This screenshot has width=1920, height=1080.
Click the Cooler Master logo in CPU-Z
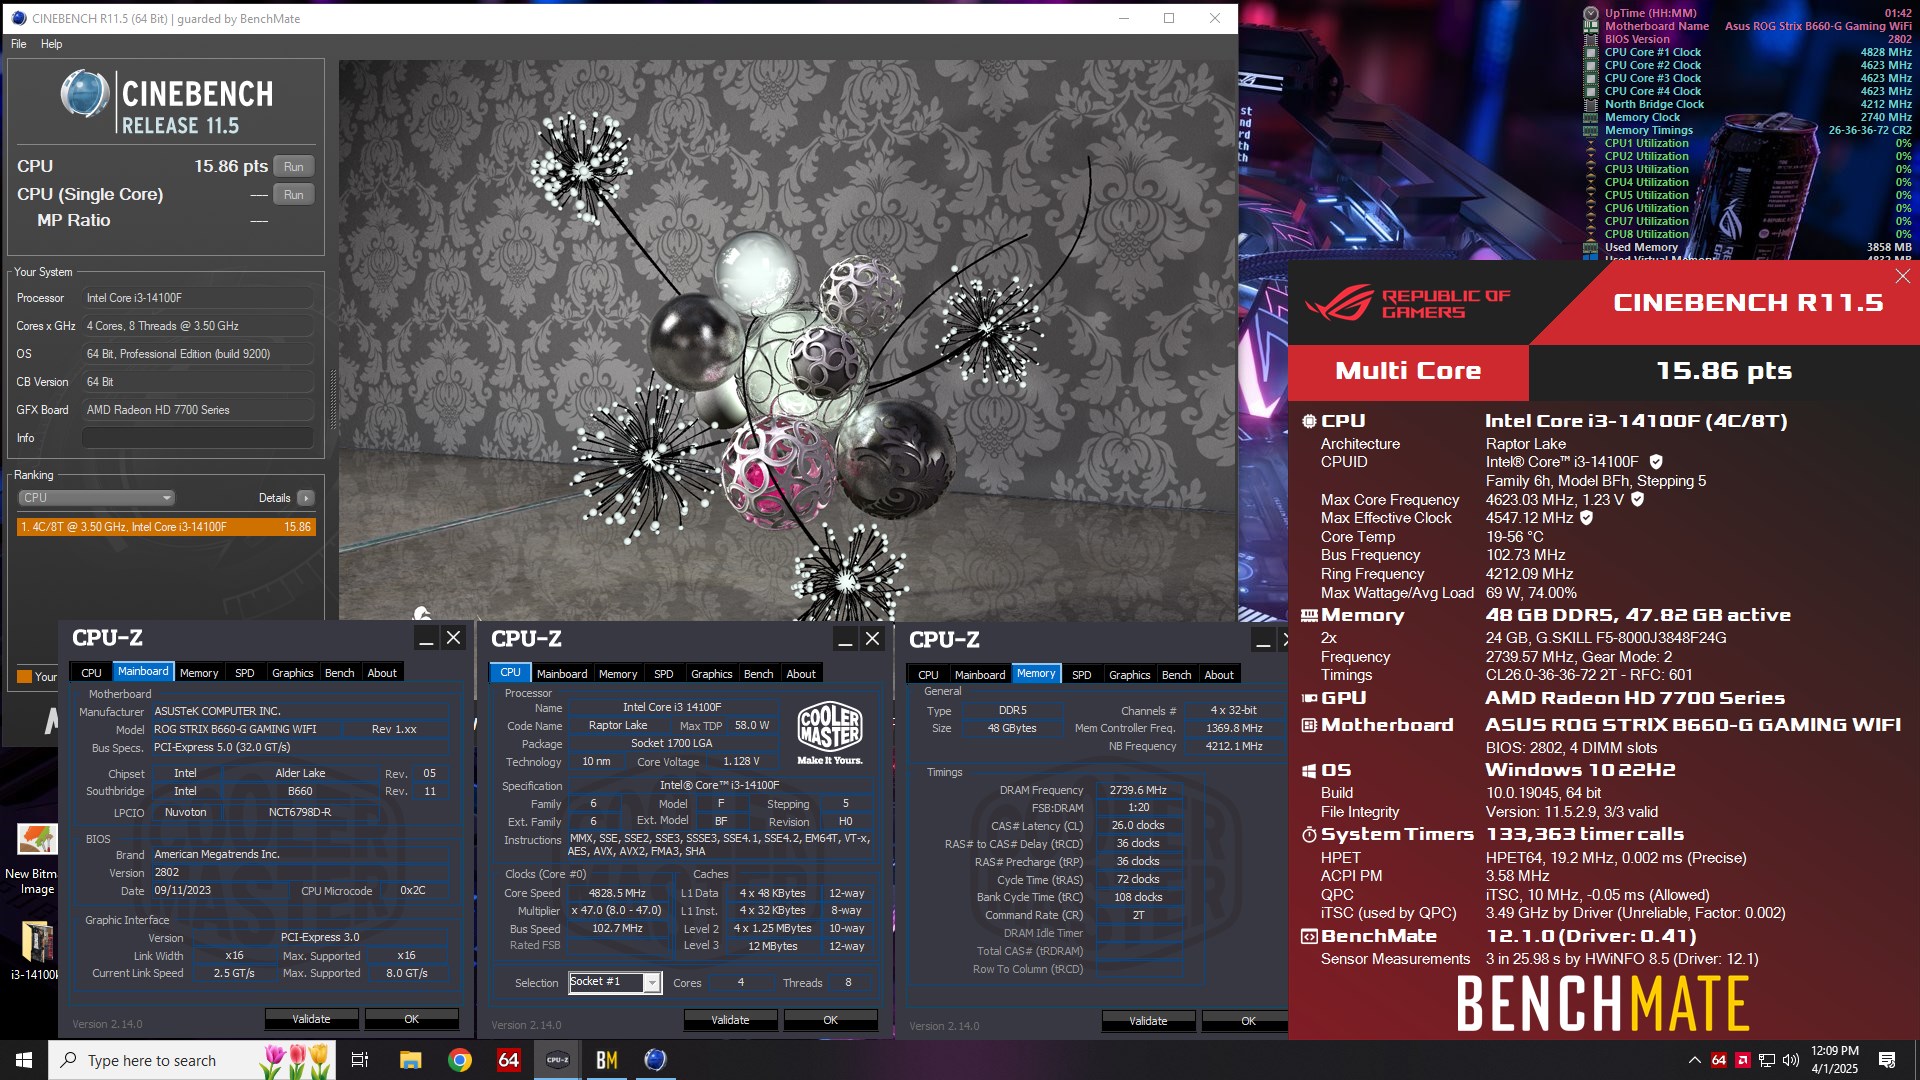pos(830,733)
